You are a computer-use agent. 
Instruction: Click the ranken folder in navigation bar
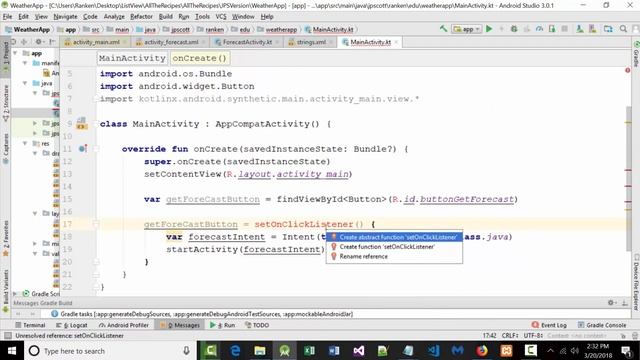pos(214,29)
